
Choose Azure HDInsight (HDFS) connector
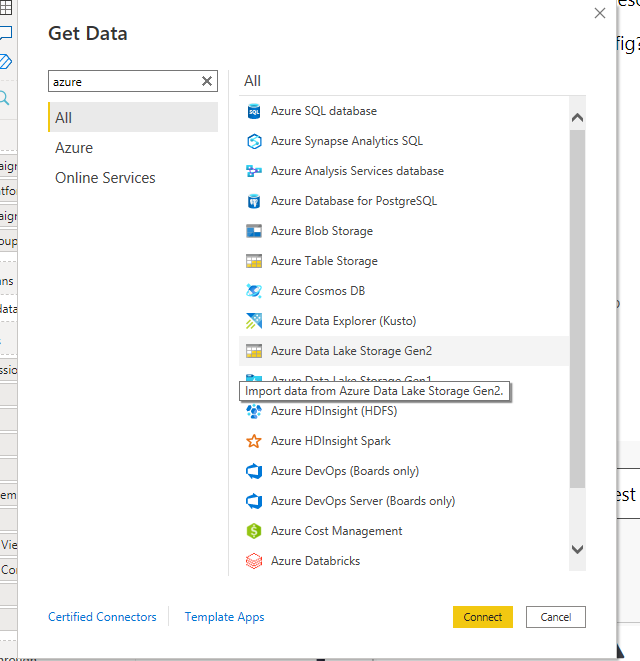click(x=404, y=411)
